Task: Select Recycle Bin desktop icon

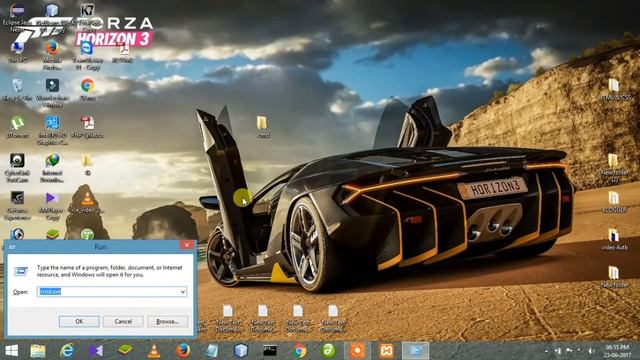Action: coord(17,89)
